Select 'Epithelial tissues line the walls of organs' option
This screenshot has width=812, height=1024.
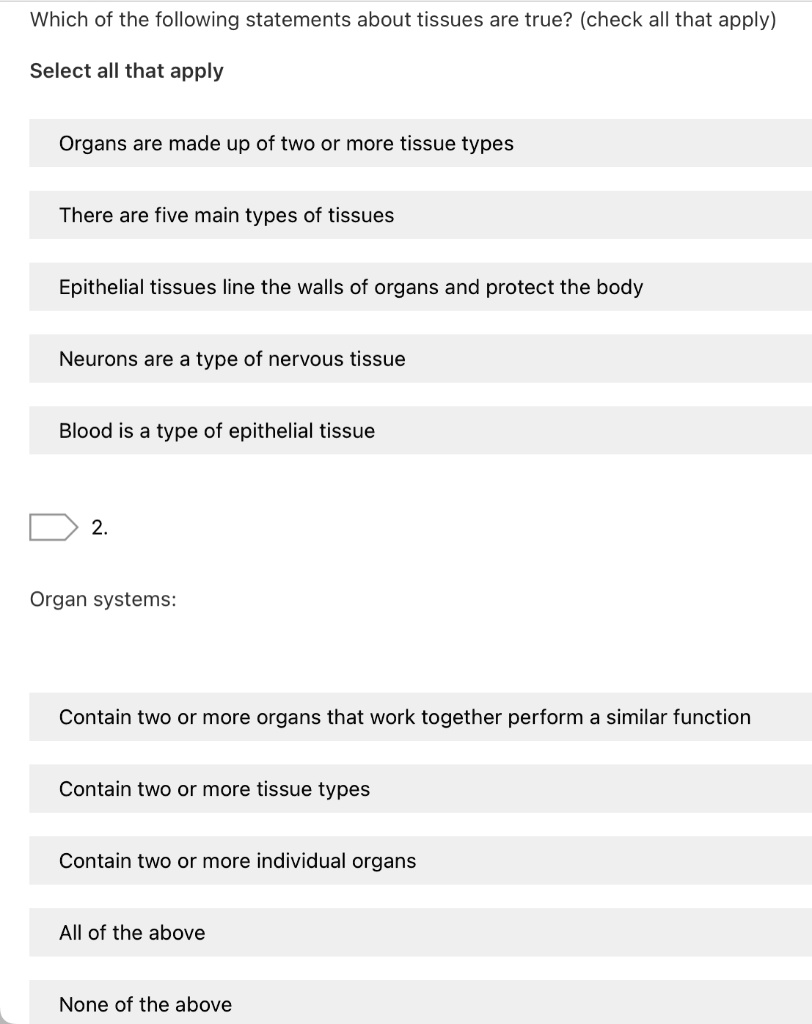tap(350, 287)
